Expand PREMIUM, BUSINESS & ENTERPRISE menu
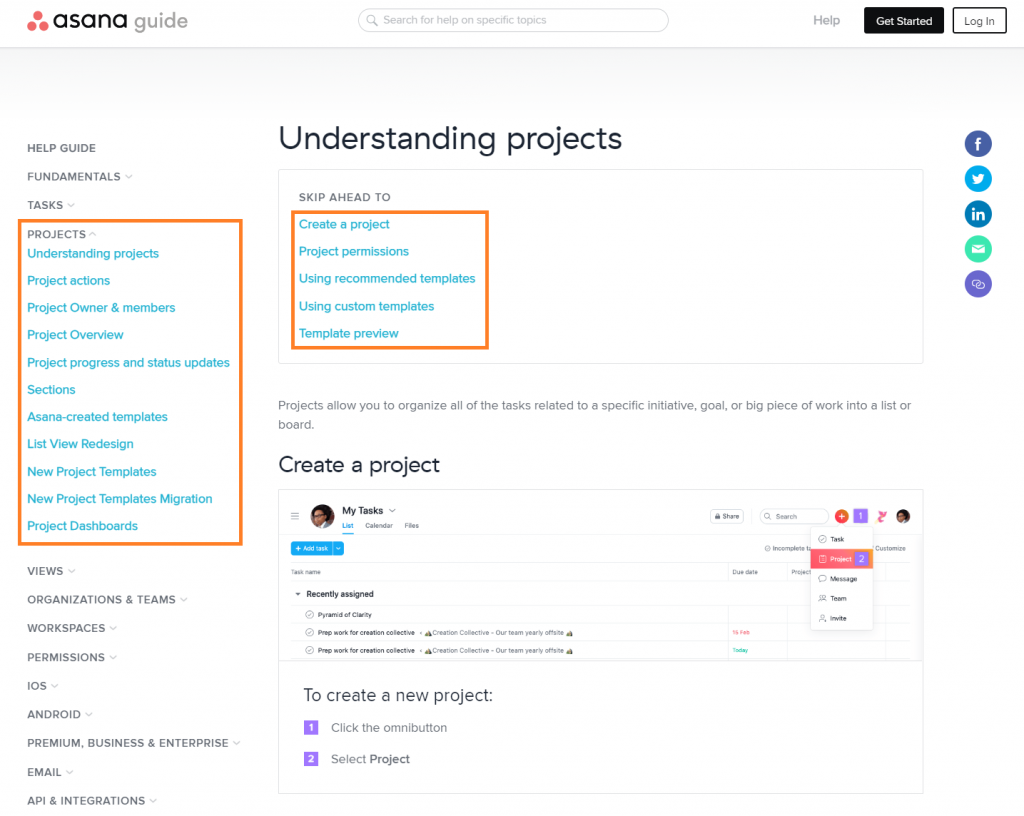Image resolution: width=1024 pixels, height=816 pixels. point(134,744)
